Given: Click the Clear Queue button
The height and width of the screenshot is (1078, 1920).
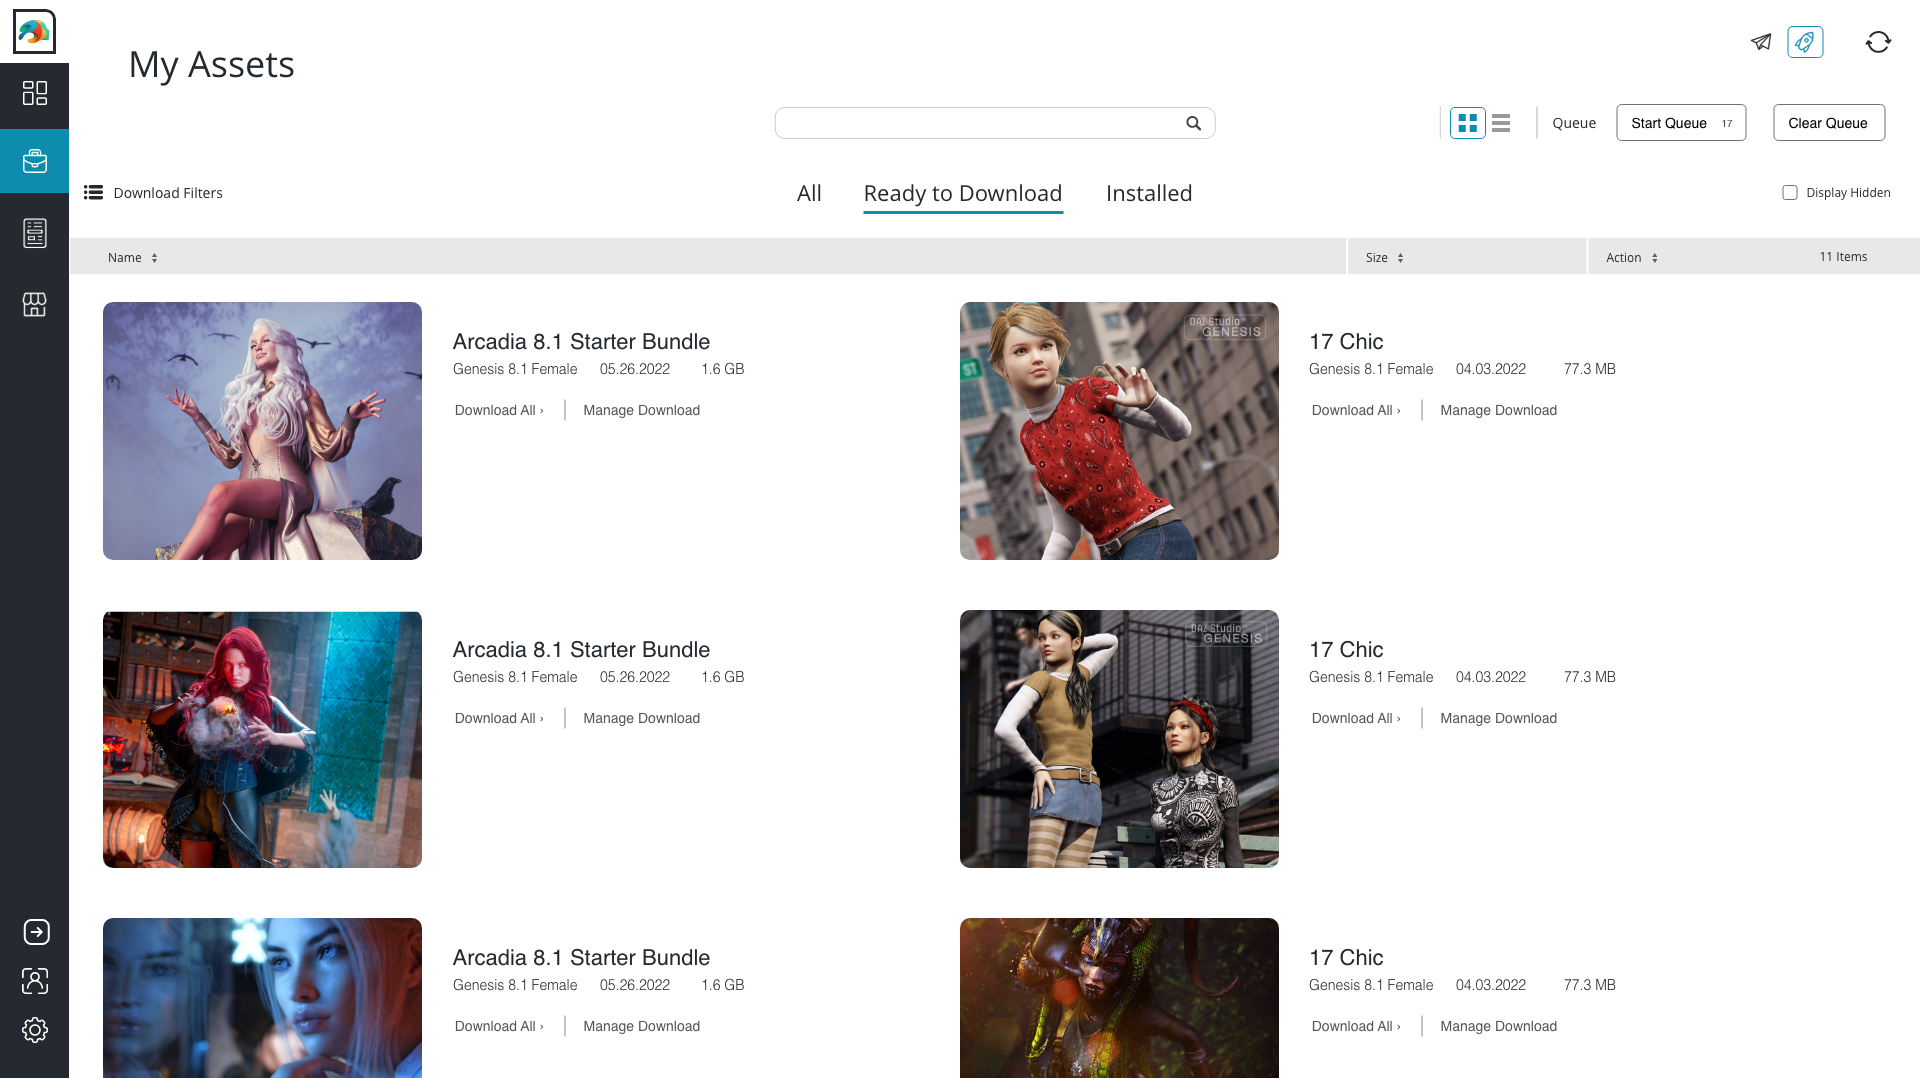Looking at the screenshot, I should 1829,123.
